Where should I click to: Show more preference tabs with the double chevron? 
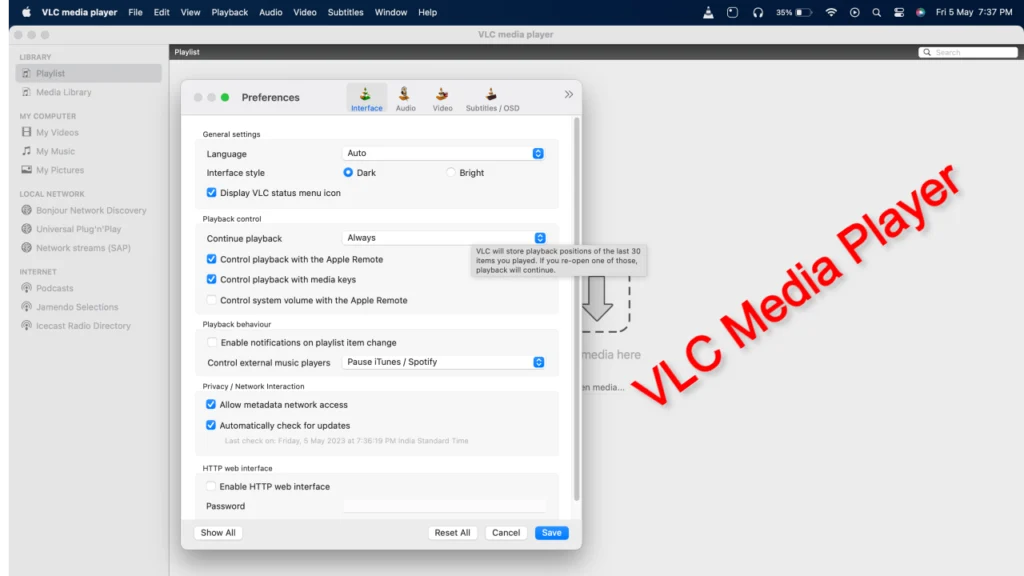click(x=569, y=94)
